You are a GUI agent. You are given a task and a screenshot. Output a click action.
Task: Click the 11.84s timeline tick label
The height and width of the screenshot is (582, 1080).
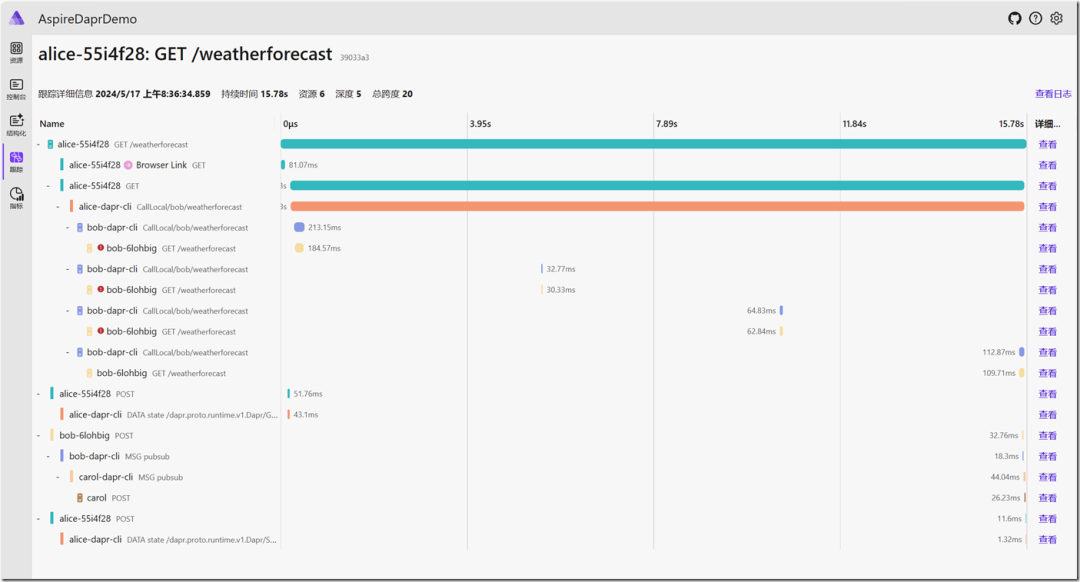pyautogui.click(x=854, y=124)
